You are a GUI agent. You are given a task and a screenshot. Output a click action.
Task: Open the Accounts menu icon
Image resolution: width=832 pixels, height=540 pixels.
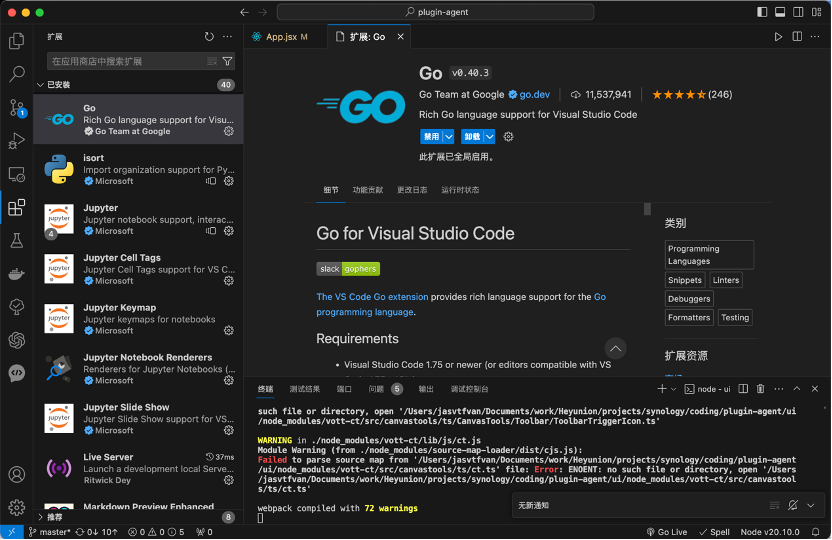click(x=16, y=474)
